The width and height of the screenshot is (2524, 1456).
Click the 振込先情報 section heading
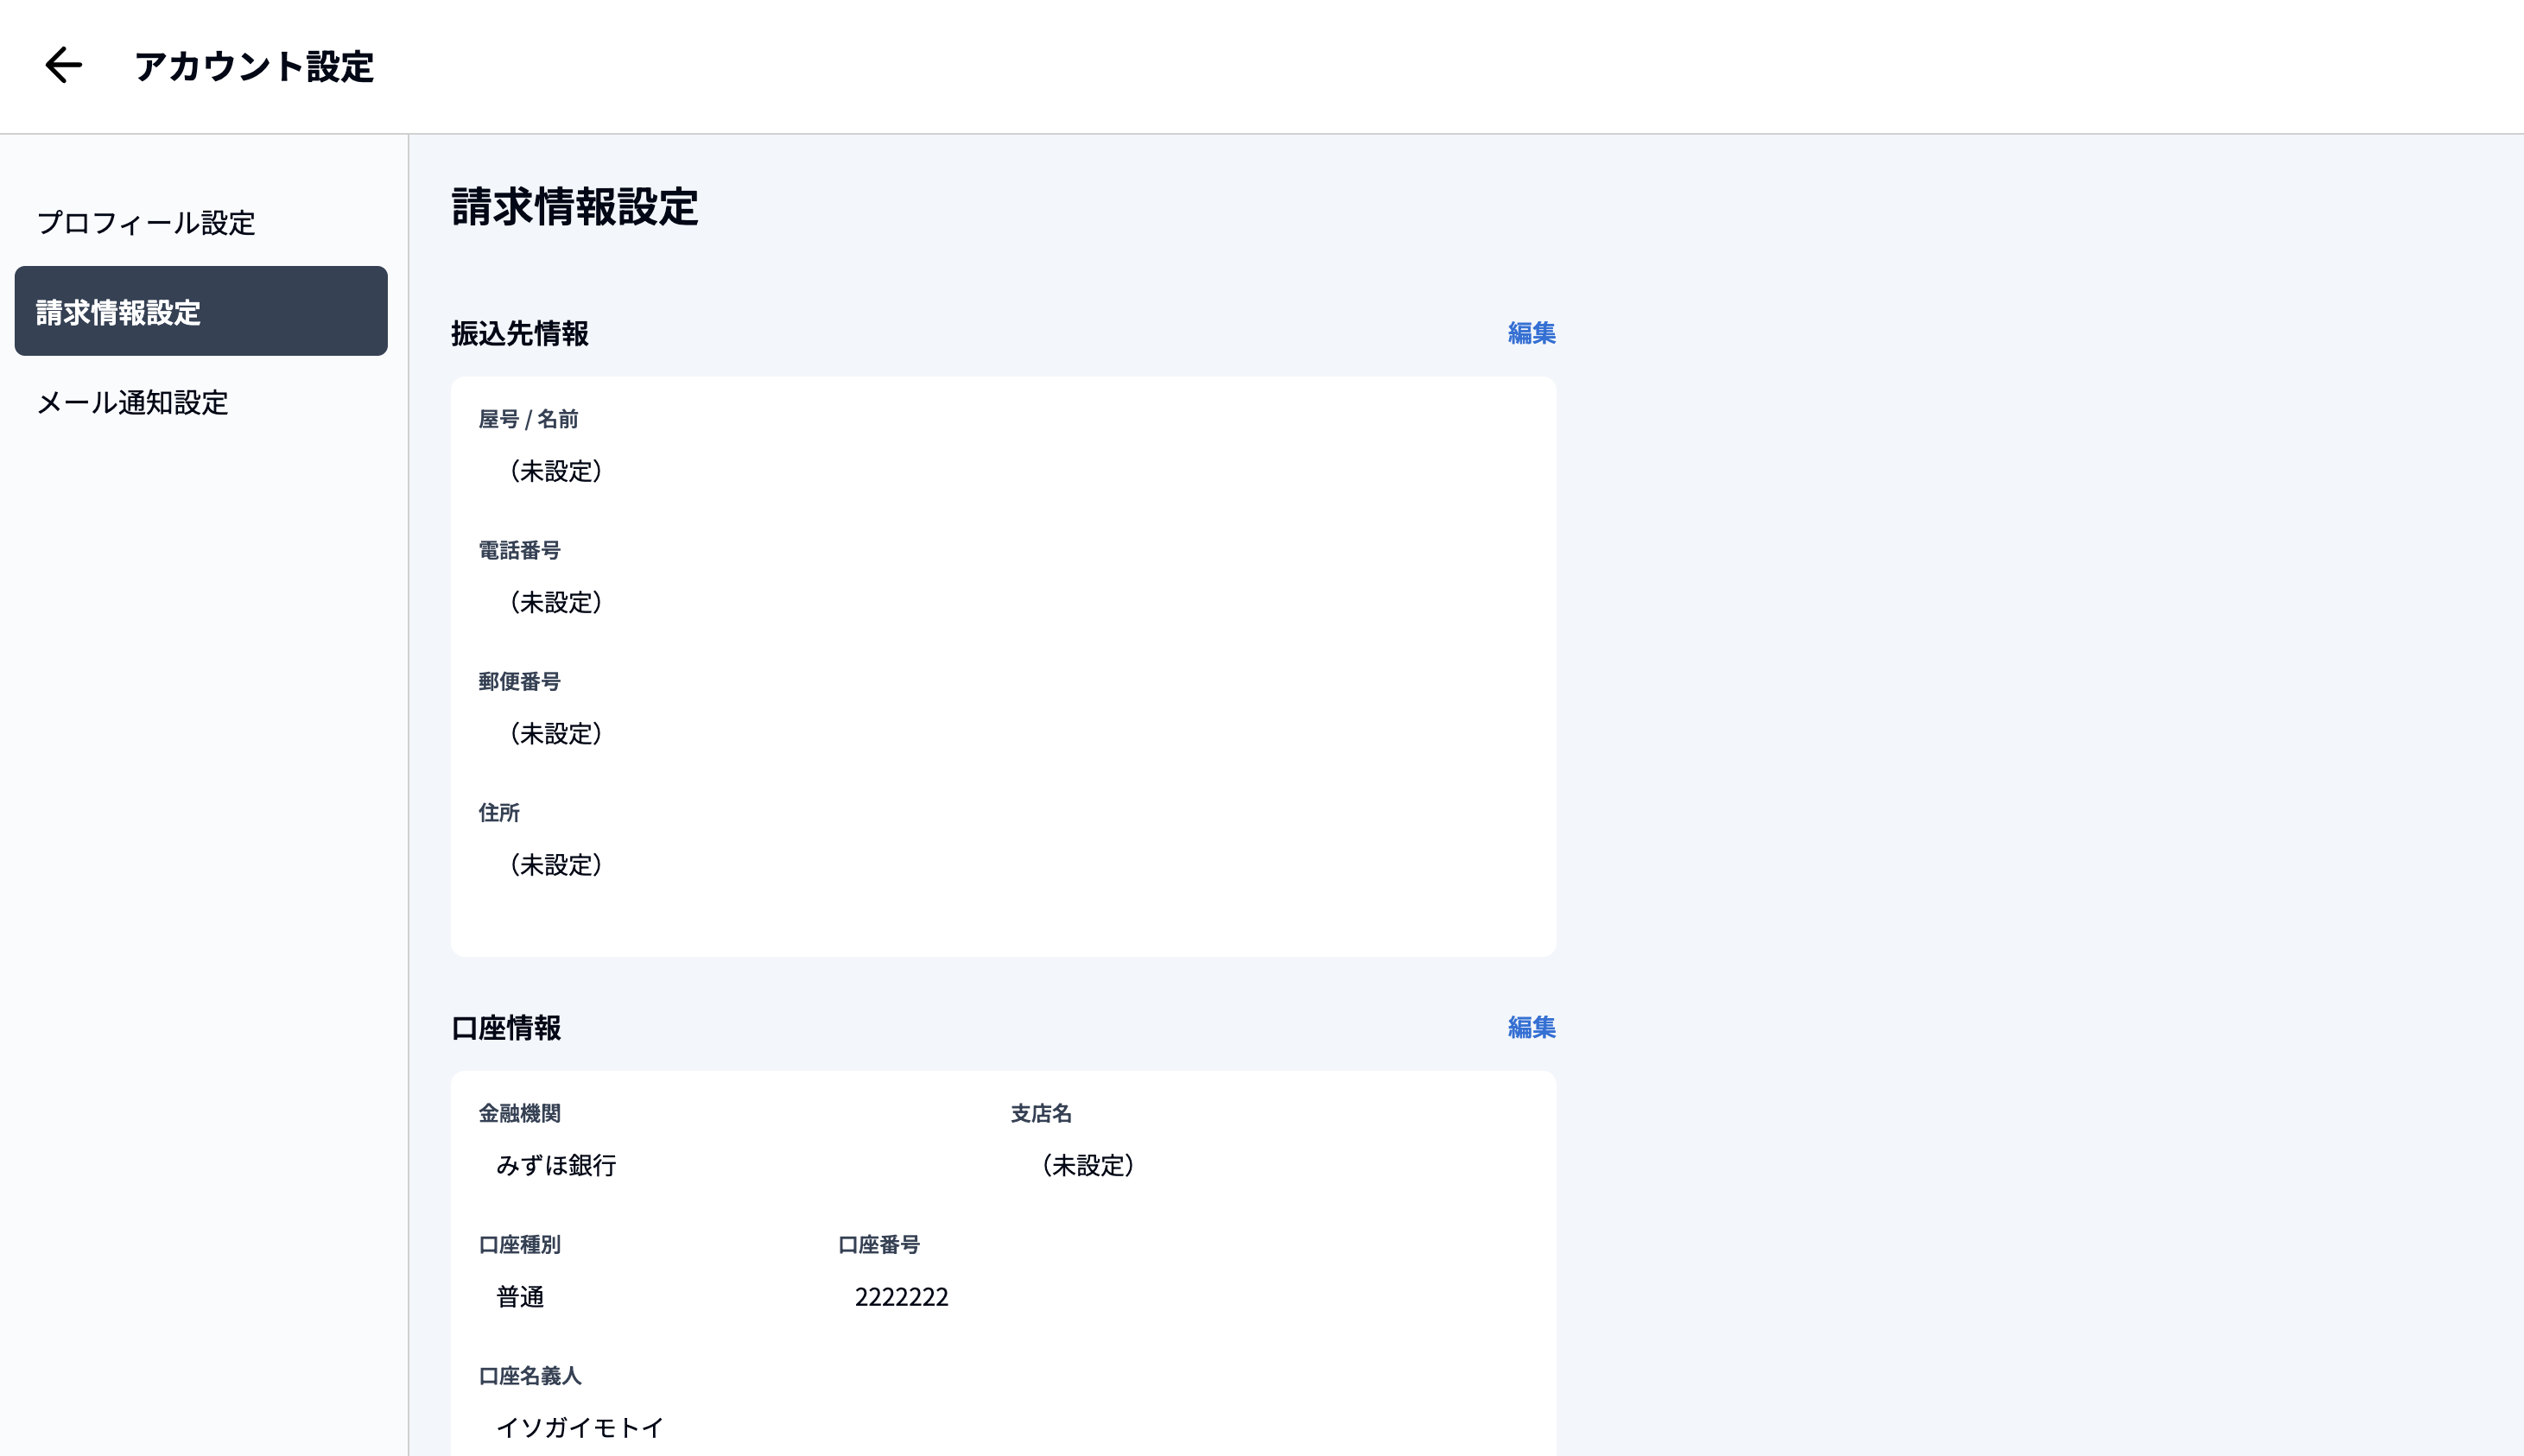coord(519,333)
